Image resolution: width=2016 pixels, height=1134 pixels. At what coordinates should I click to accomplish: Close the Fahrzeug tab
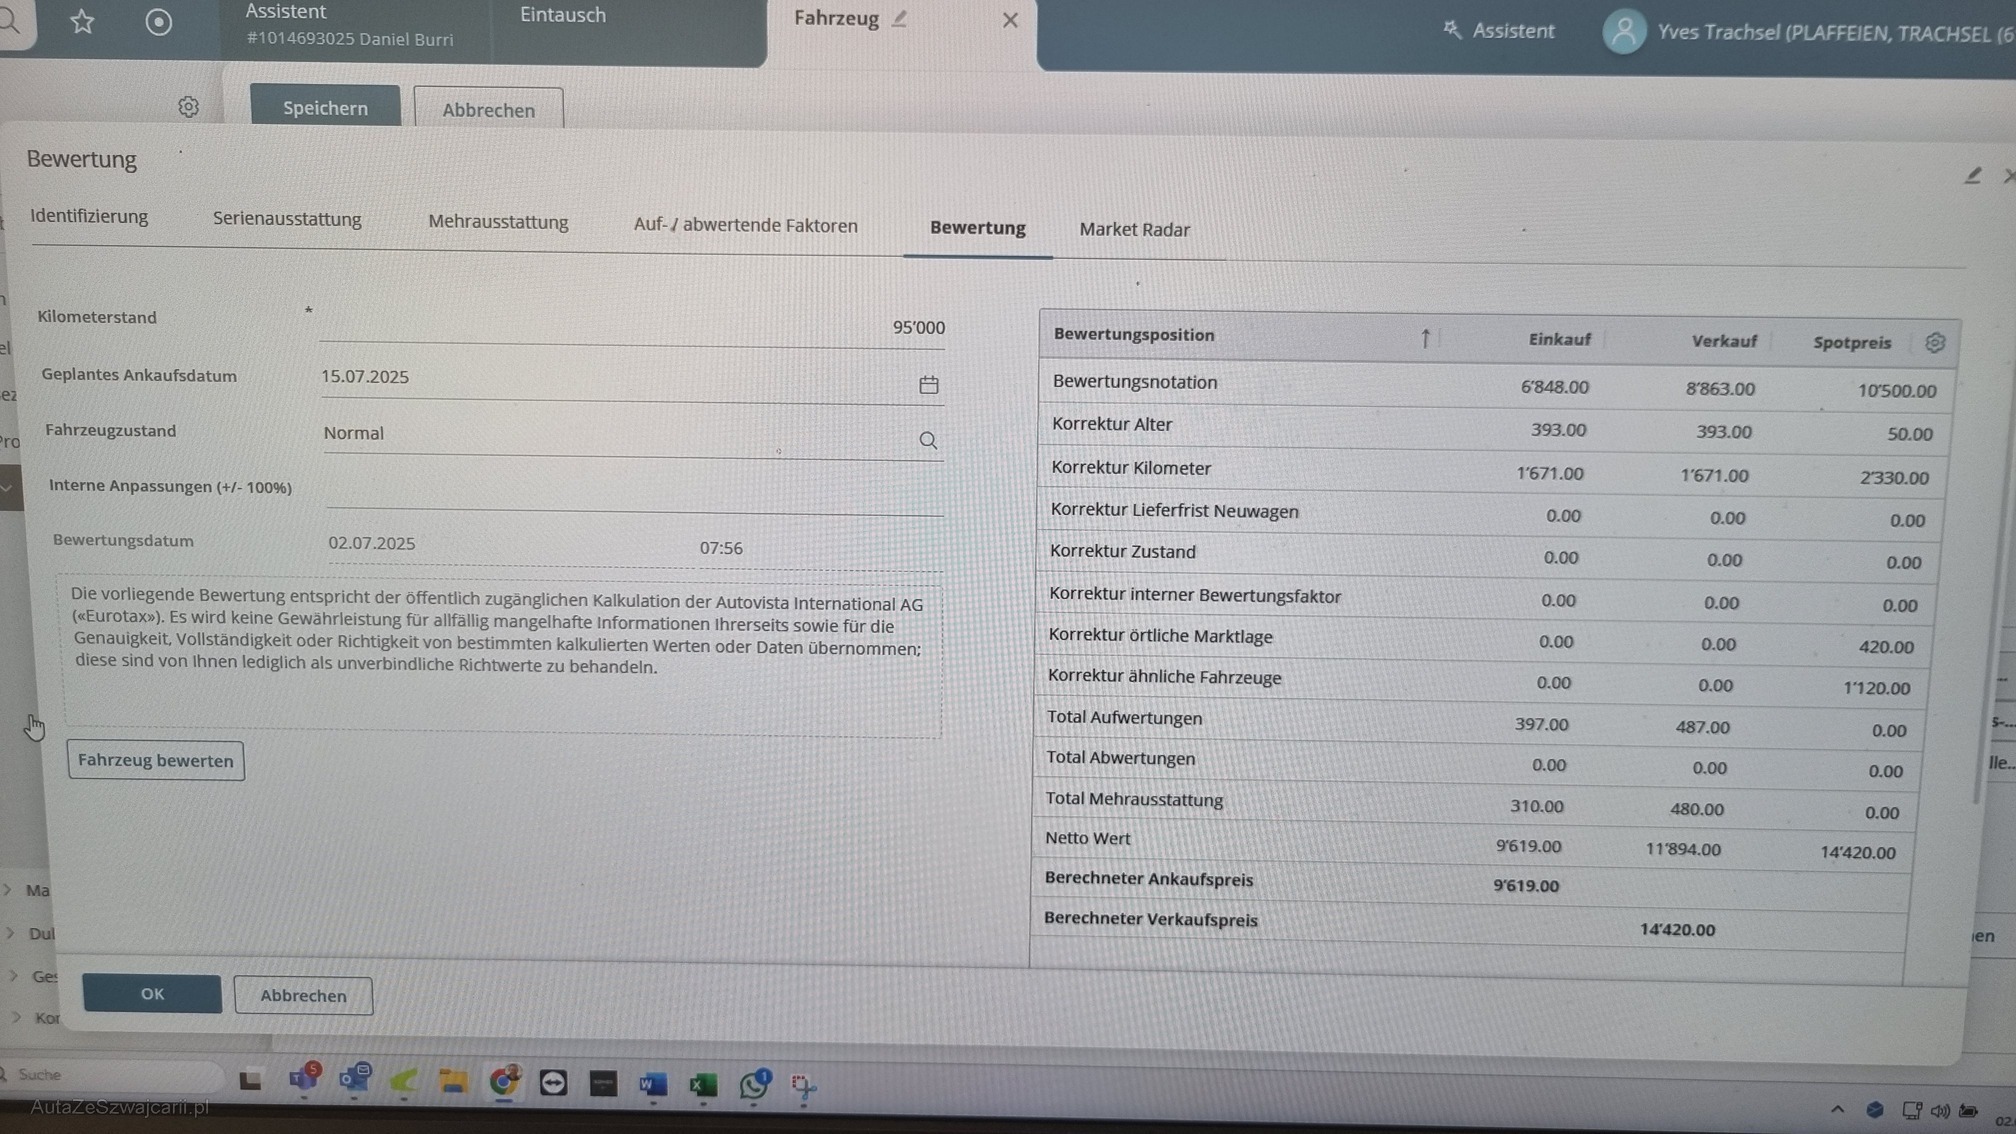(1010, 20)
